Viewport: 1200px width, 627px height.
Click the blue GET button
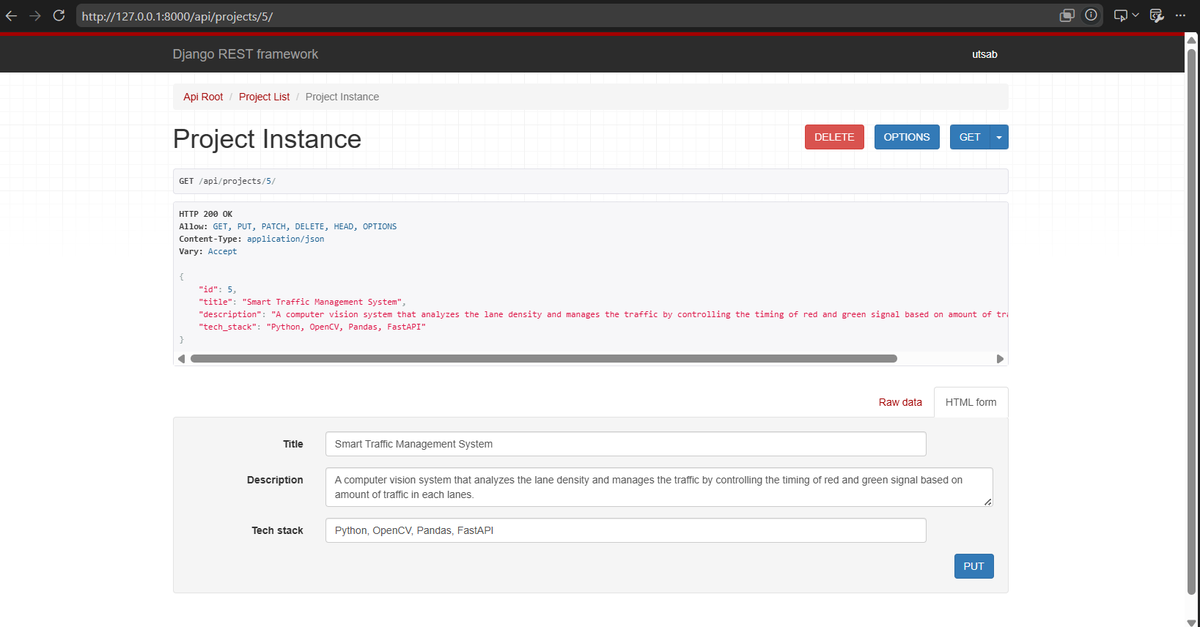tap(970, 137)
